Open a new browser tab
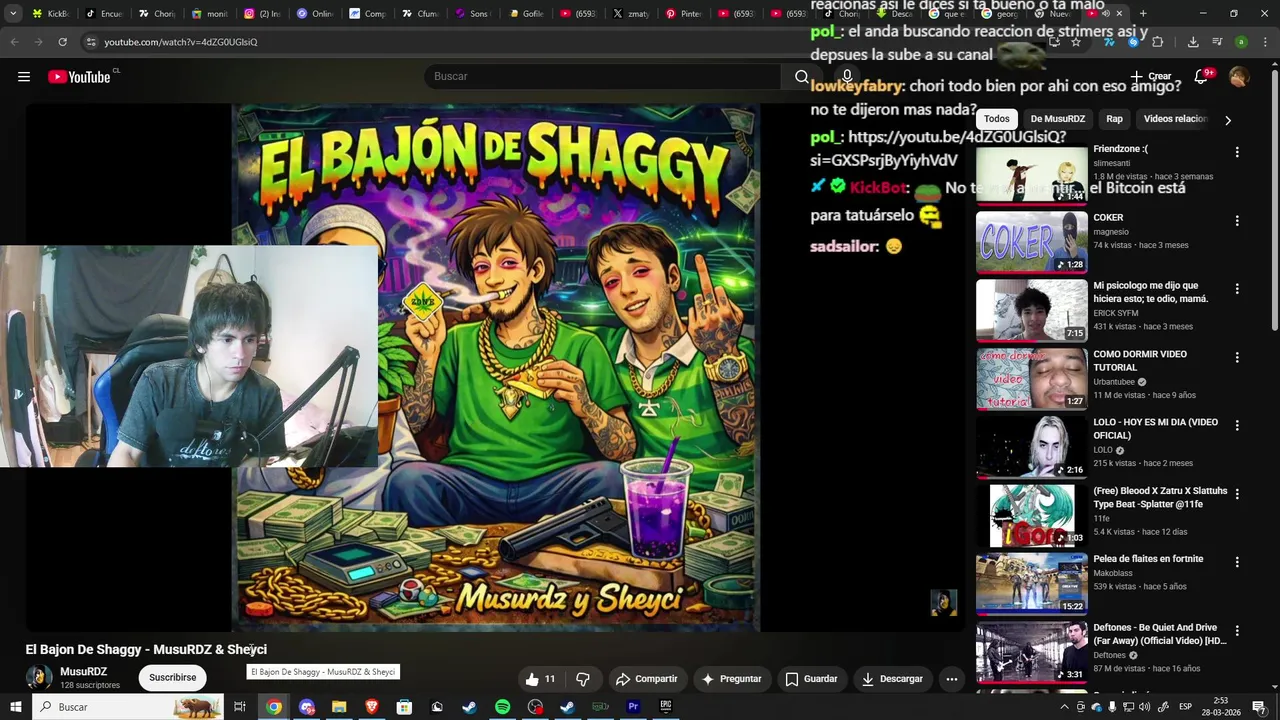 [1143, 14]
